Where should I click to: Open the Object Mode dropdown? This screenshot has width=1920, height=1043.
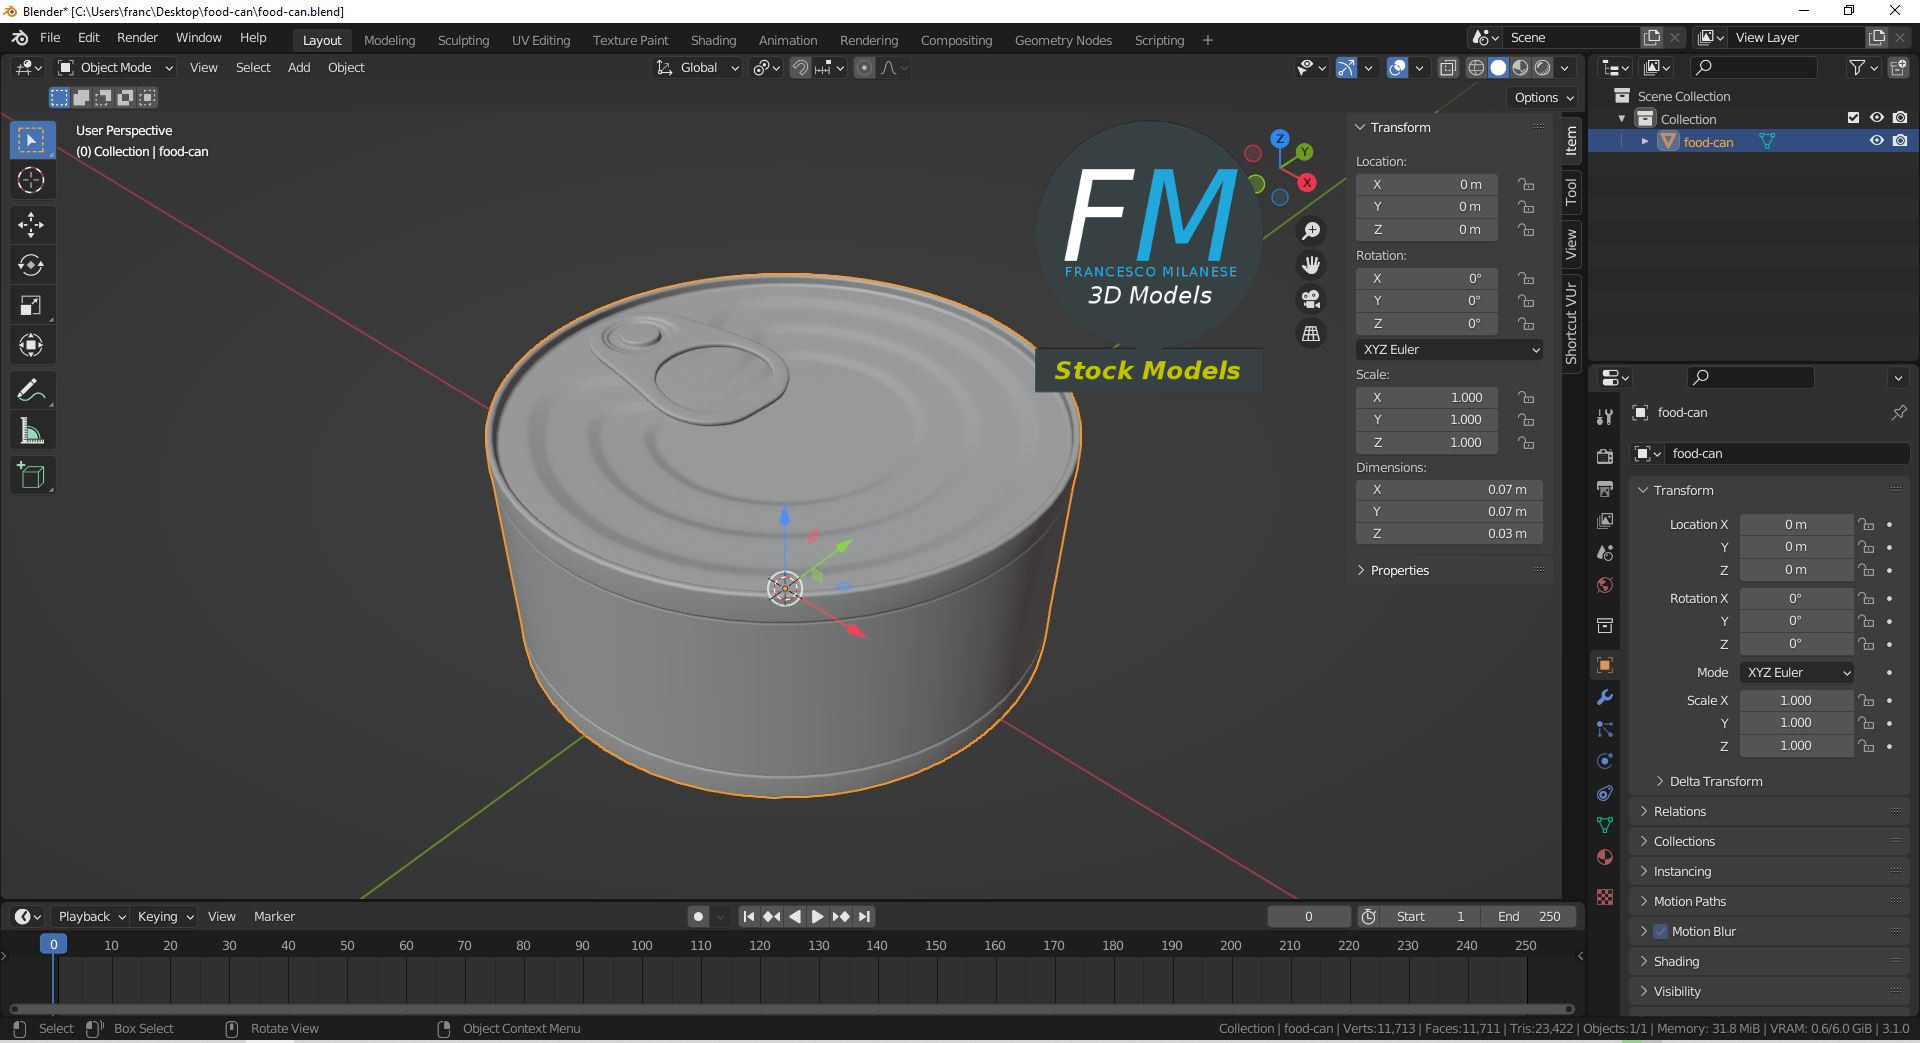coord(115,68)
